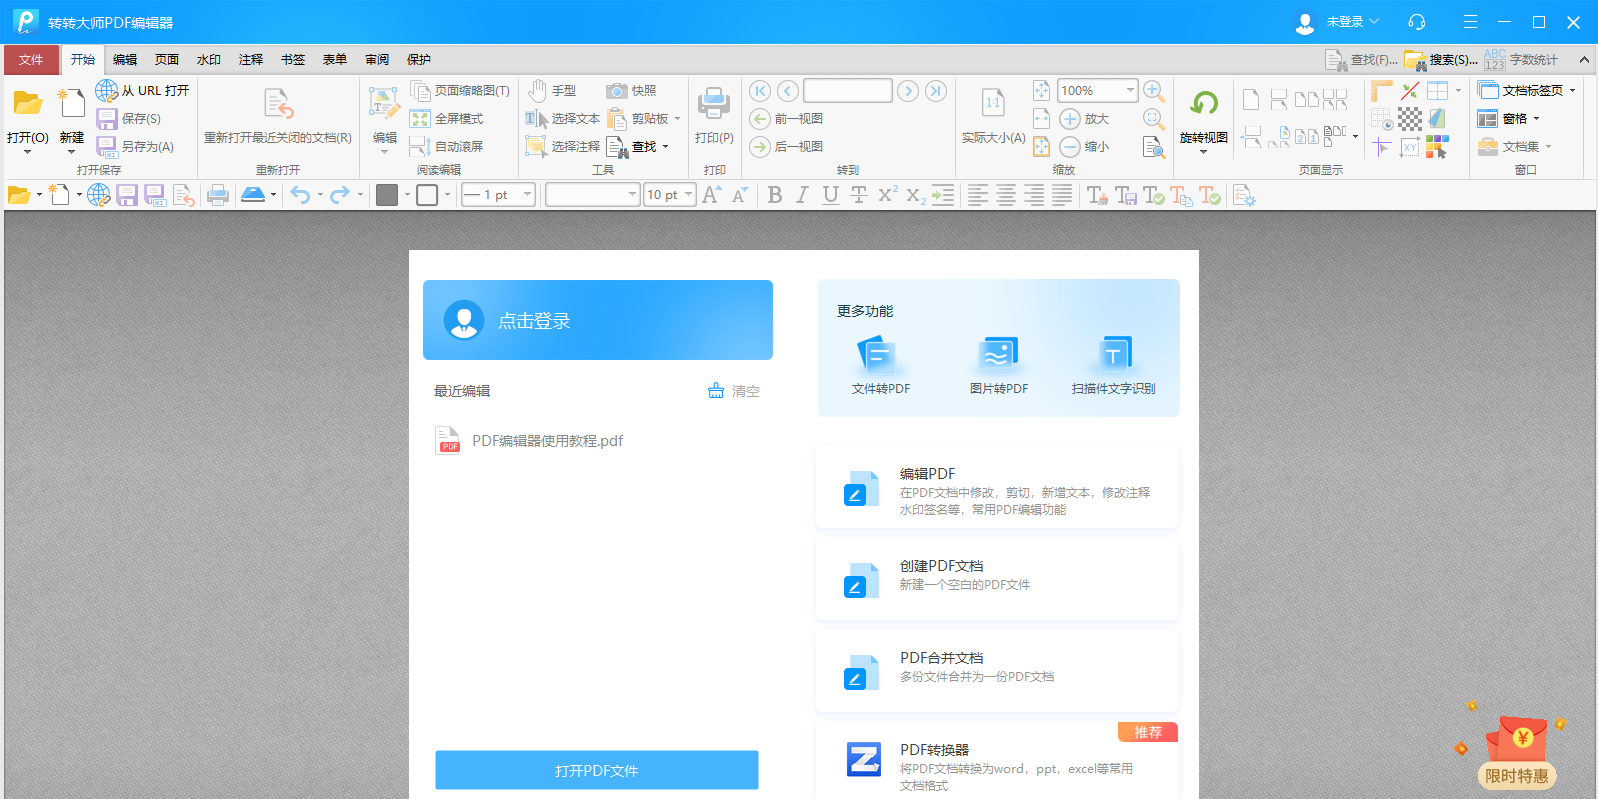
Task: Select the 手型 hand tool
Action: click(552, 91)
